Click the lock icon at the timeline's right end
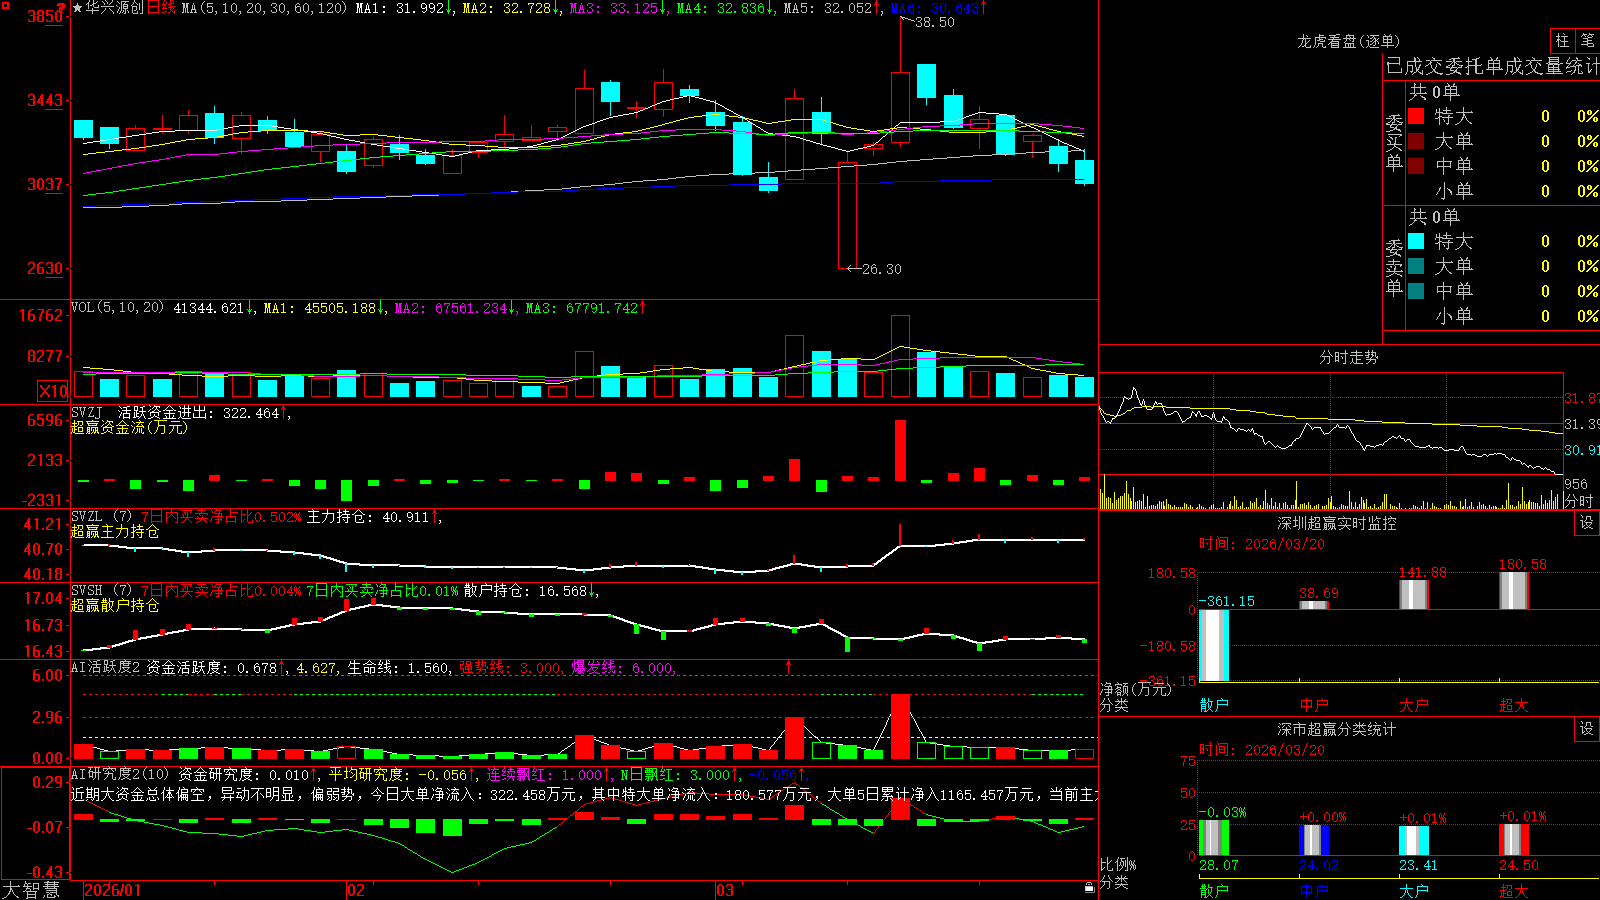 pos(1089,888)
